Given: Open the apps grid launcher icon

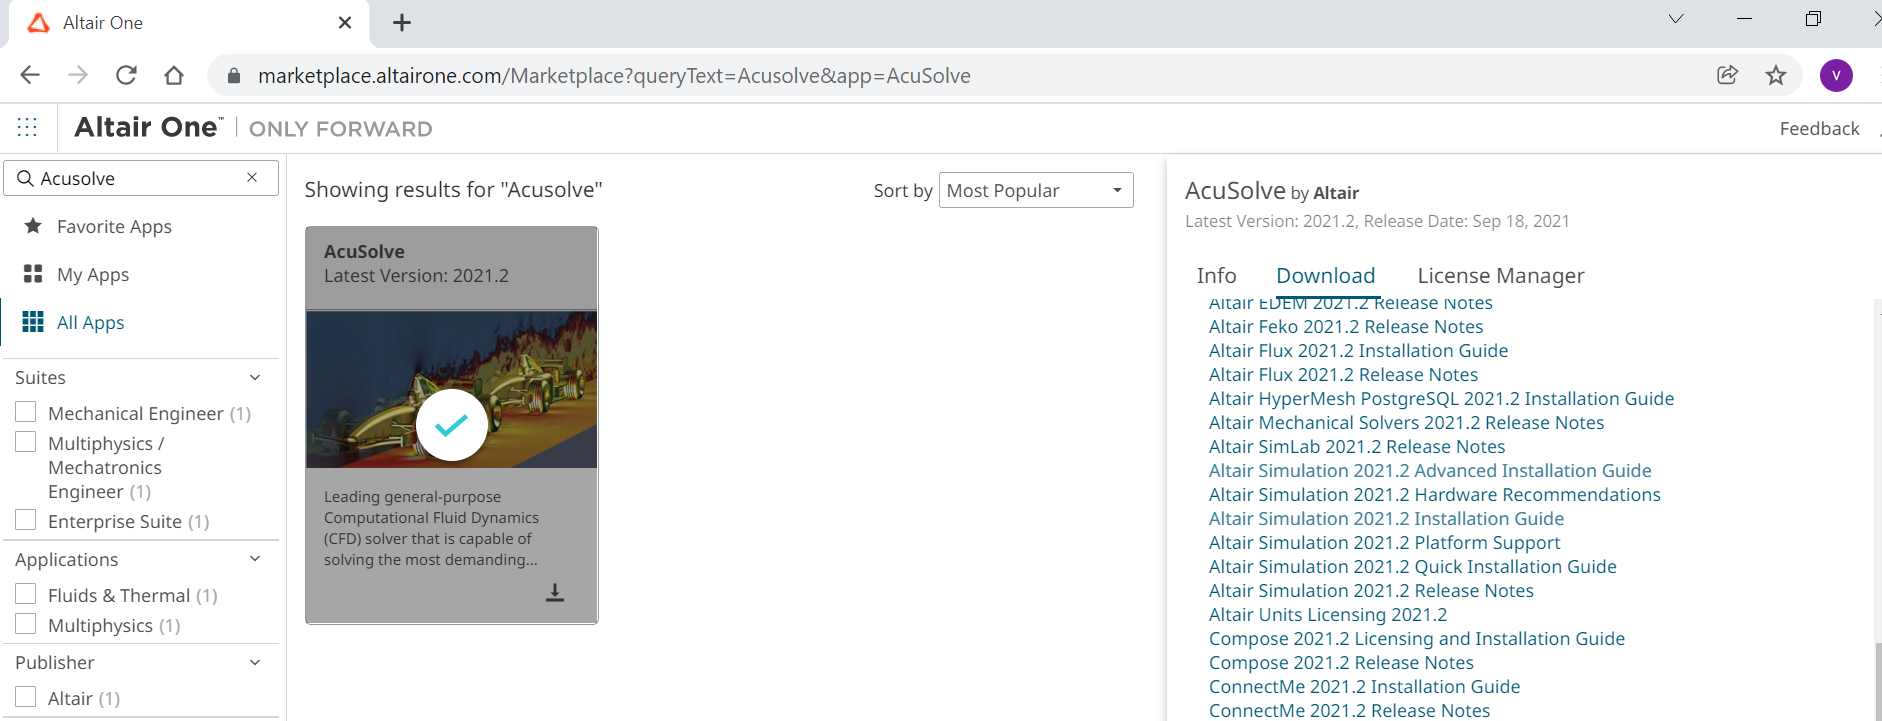Looking at the screenshot, I should [27, 127].
